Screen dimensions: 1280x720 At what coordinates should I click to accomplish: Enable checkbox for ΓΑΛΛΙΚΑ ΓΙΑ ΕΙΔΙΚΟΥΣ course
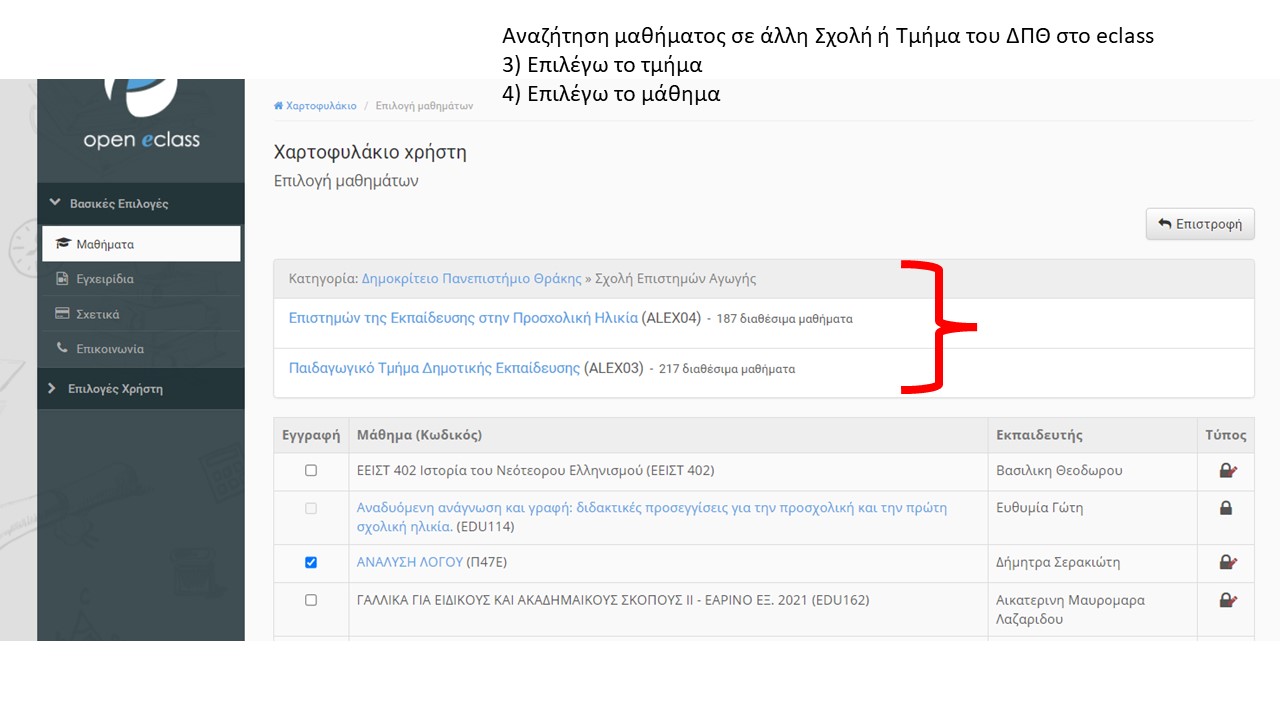(x=311, y=600)
